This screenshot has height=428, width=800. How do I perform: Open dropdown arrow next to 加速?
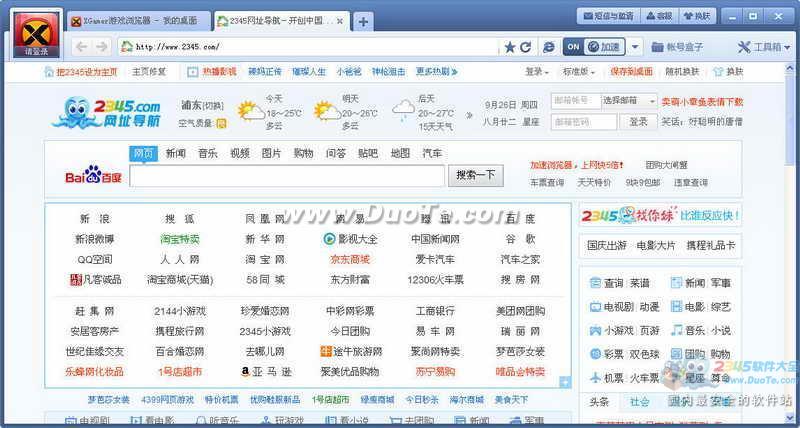pos(634,47)
